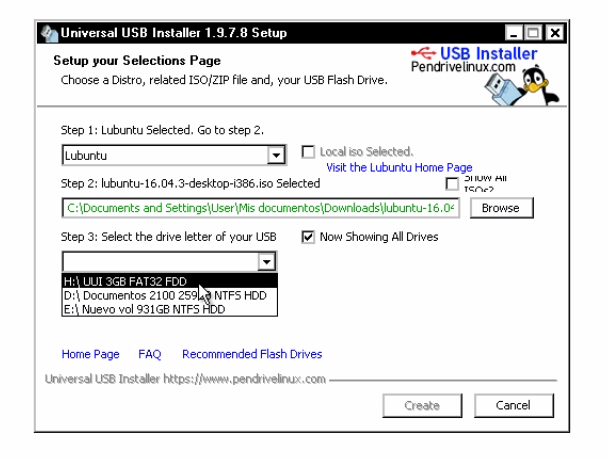
Task: Enable the Show All ISOs checkbox
Action: [x=452, y=184]
